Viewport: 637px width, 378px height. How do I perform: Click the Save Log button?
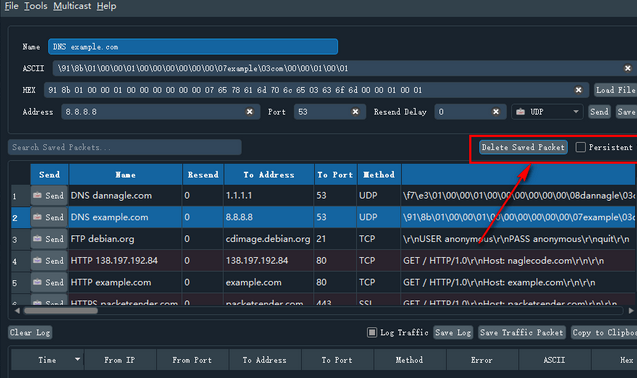(453, 332)
